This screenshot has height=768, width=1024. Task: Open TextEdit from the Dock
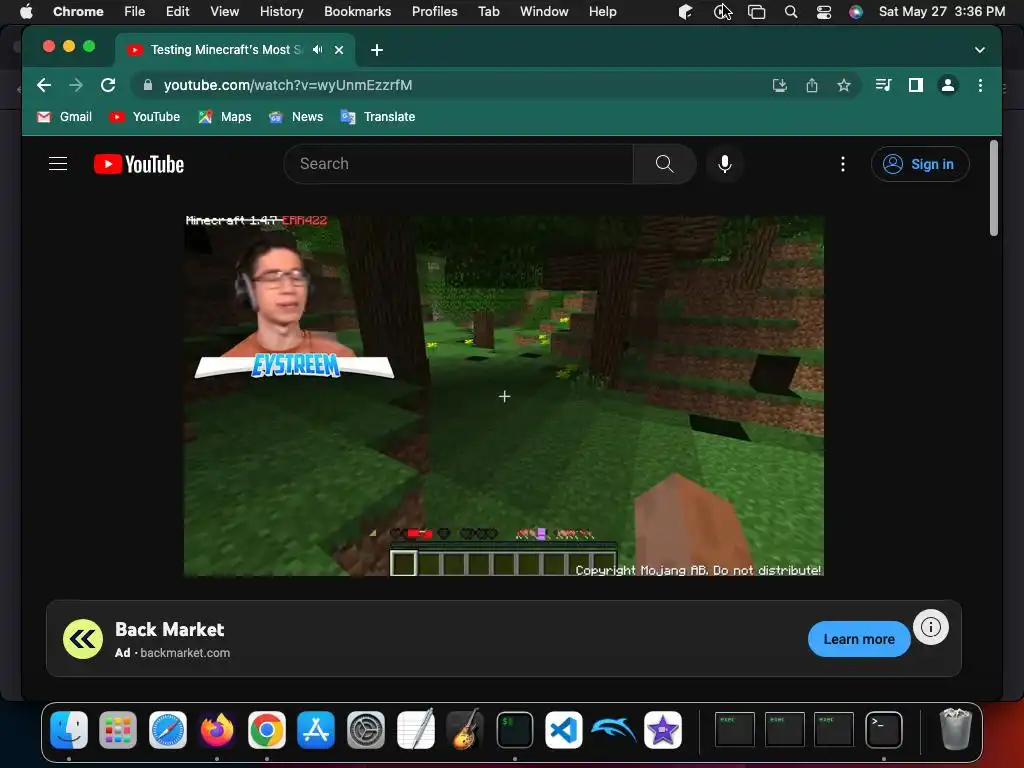tap(415, 729)
